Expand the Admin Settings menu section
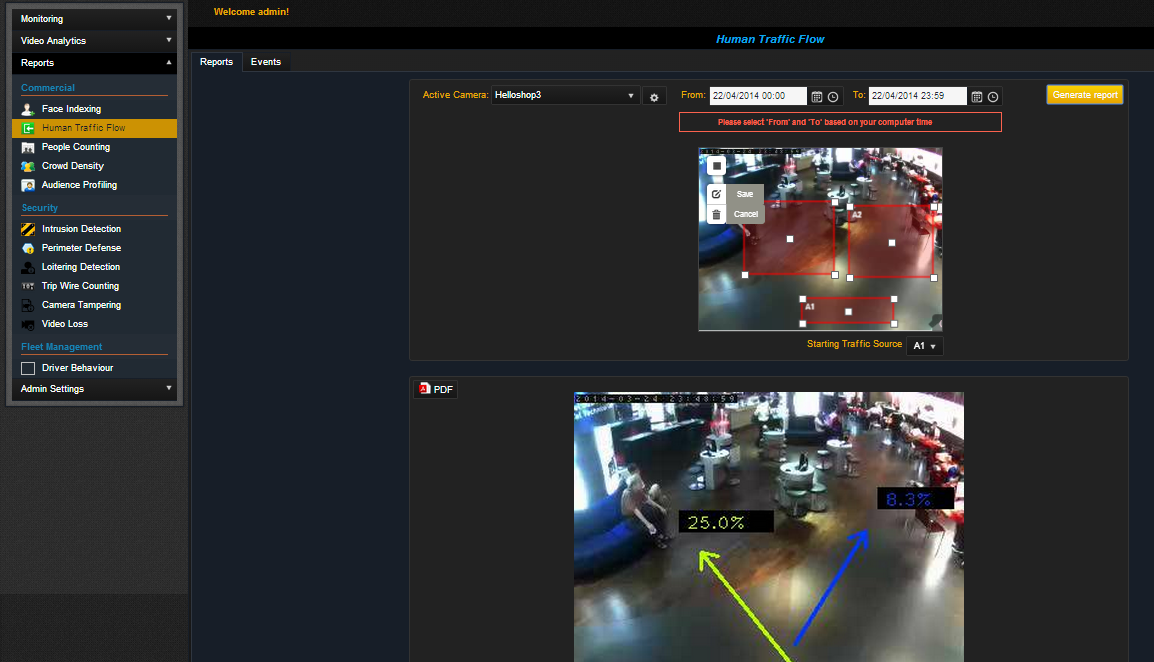This screenshot has height=662, width=1154. [x=94, y=388]
